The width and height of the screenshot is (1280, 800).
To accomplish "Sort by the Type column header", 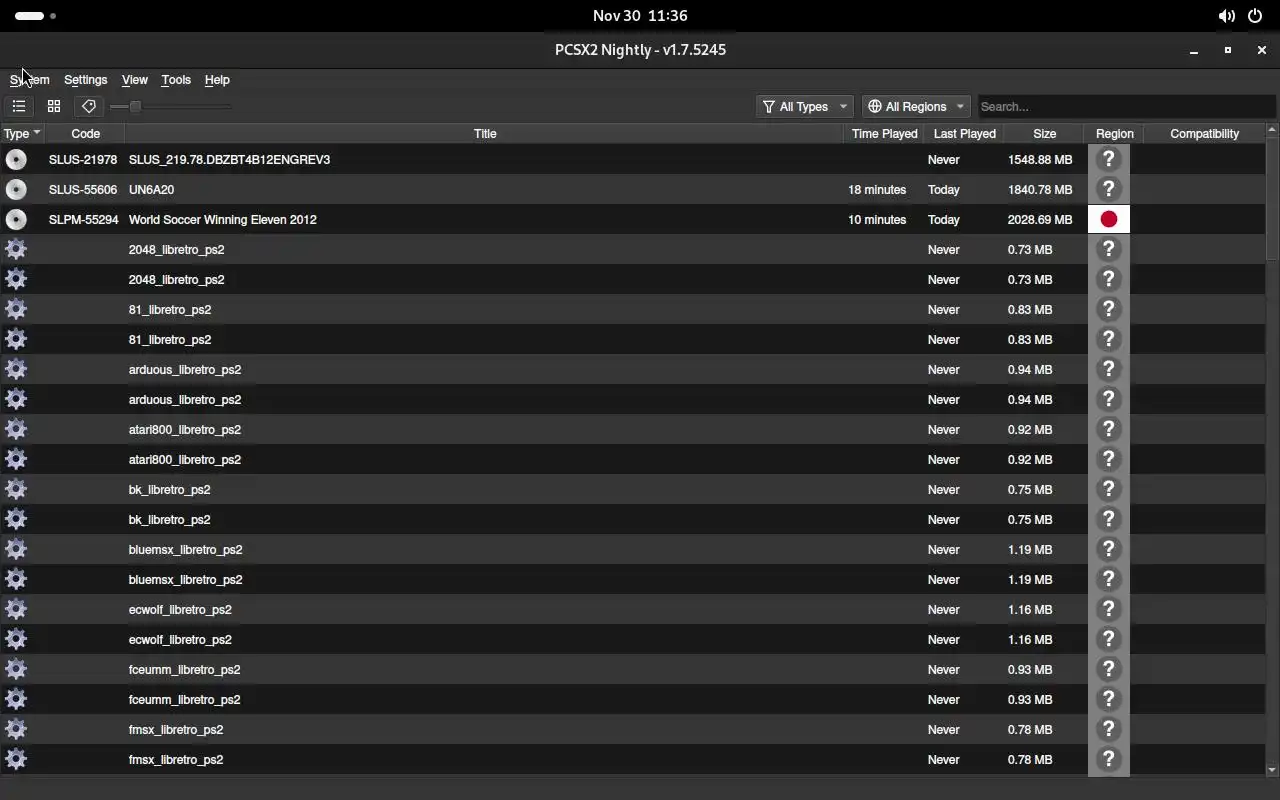I will point(22,133).
